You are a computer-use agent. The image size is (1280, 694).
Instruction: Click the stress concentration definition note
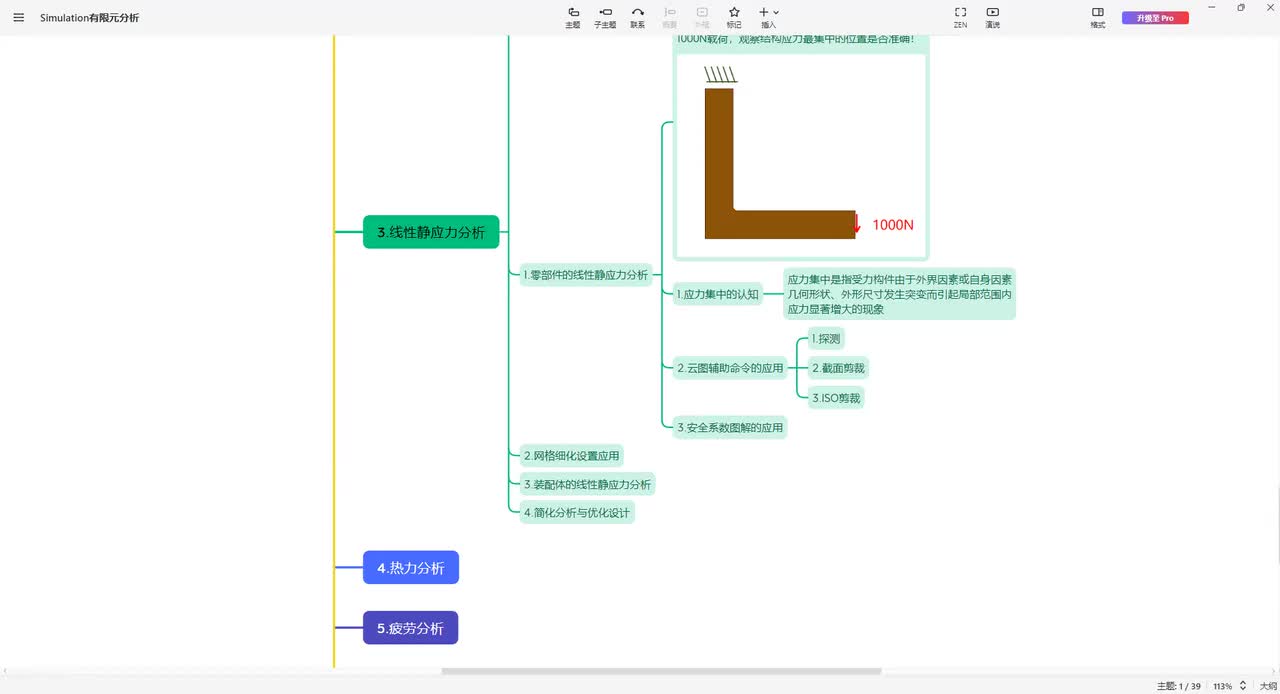900,294
